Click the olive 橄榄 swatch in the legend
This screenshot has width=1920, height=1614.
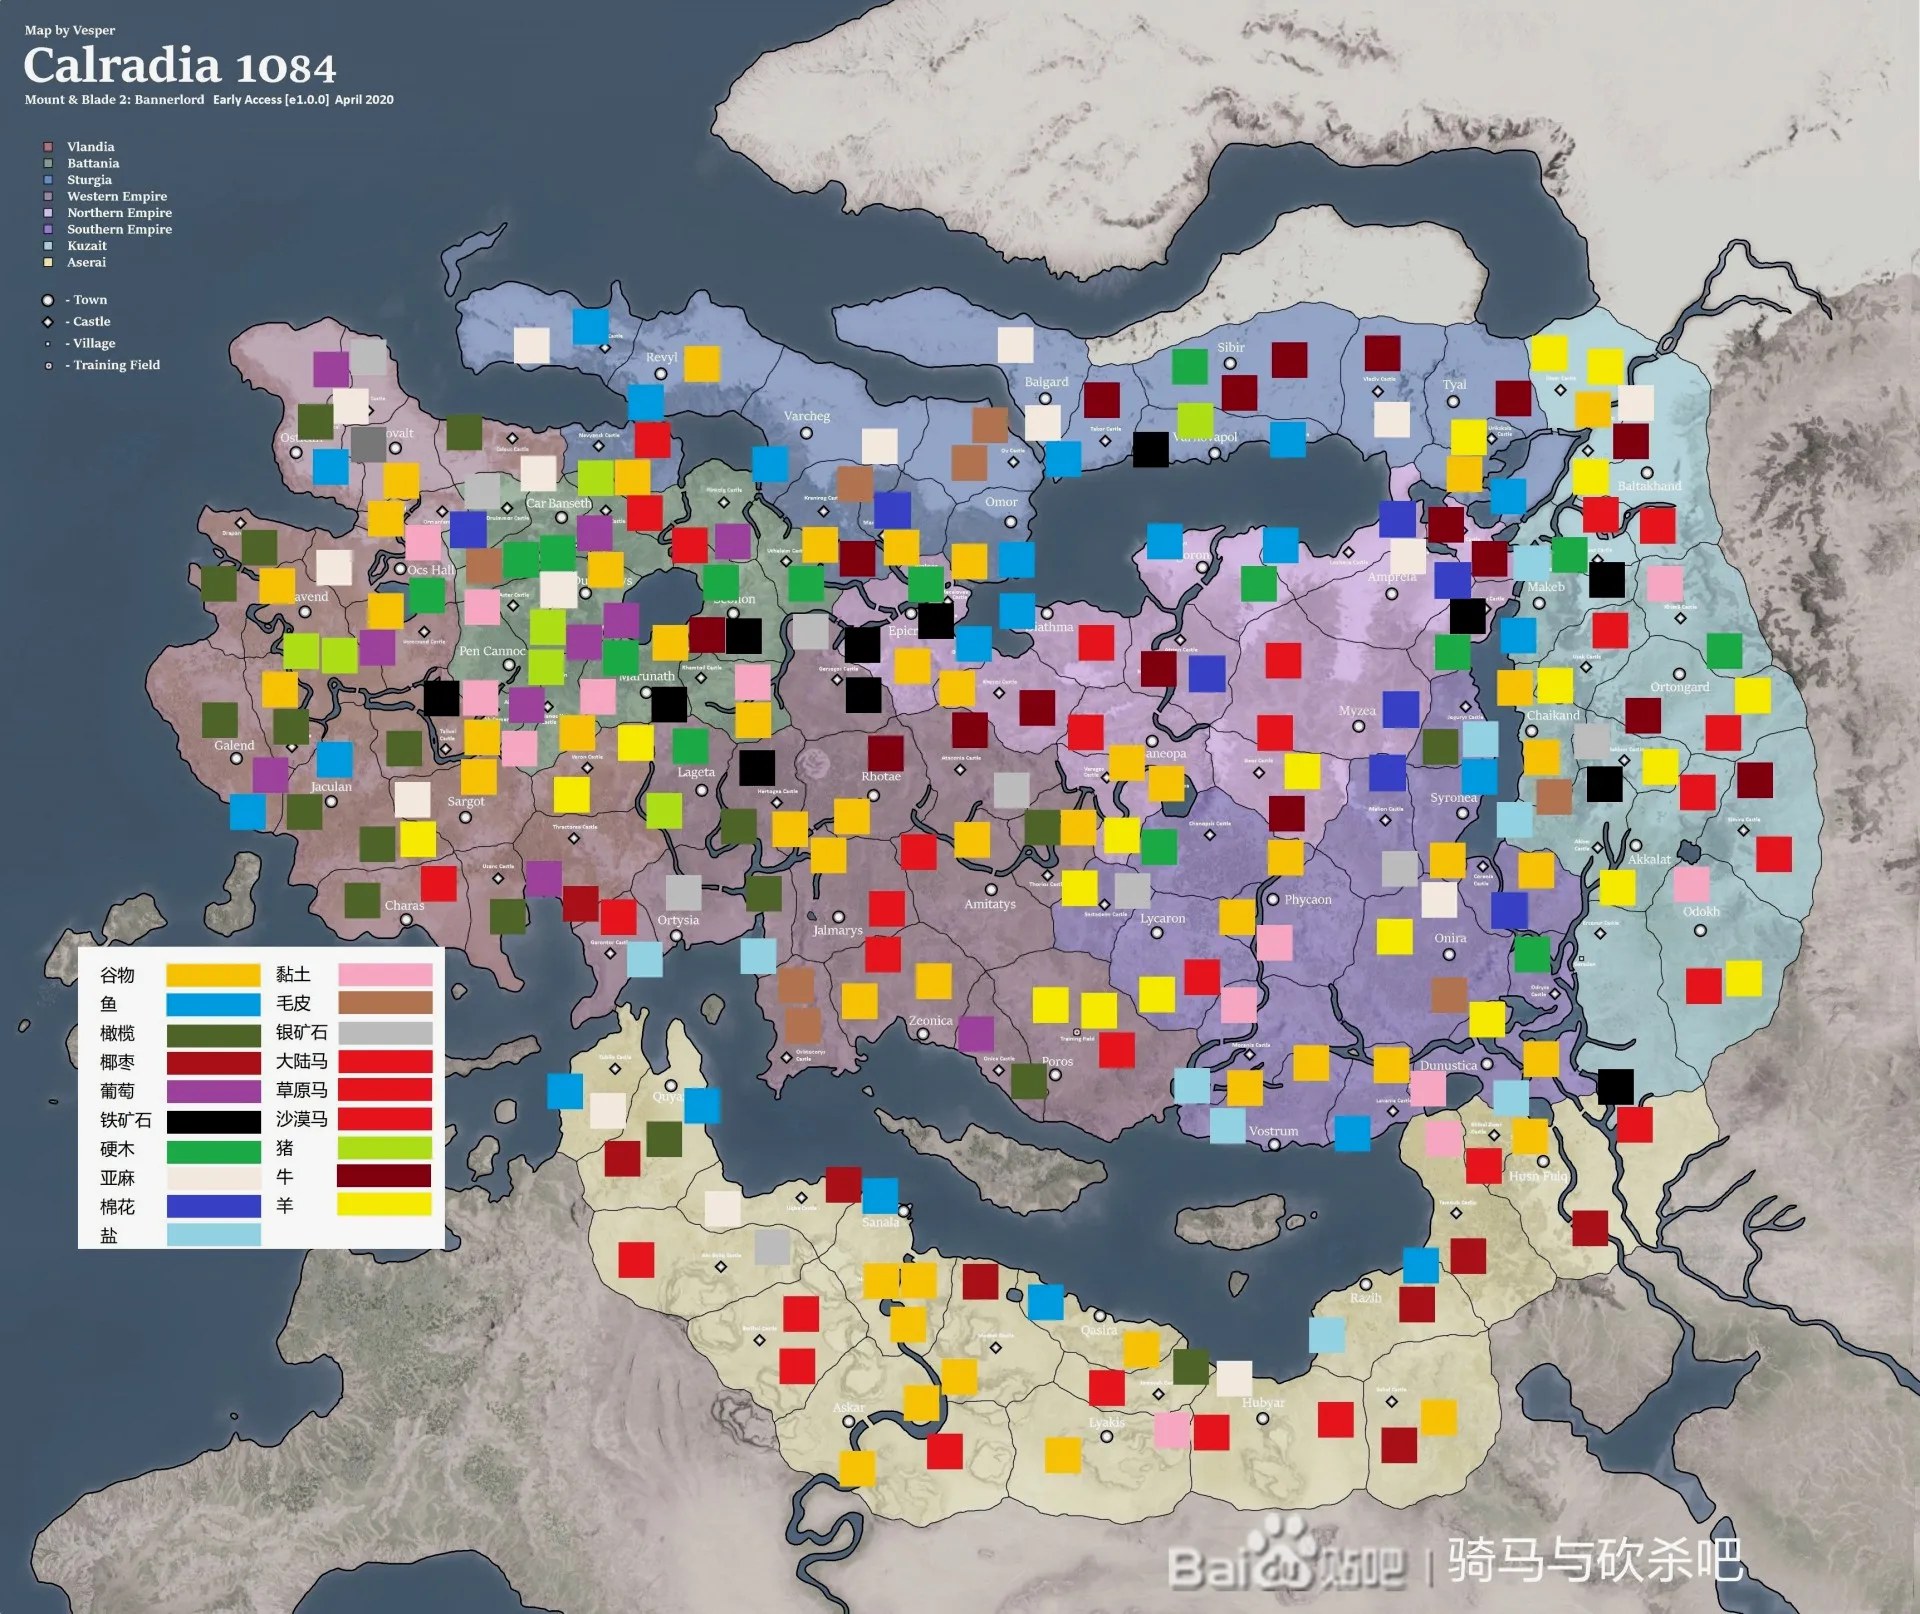pyautogui.click(x=213, y=1034)
